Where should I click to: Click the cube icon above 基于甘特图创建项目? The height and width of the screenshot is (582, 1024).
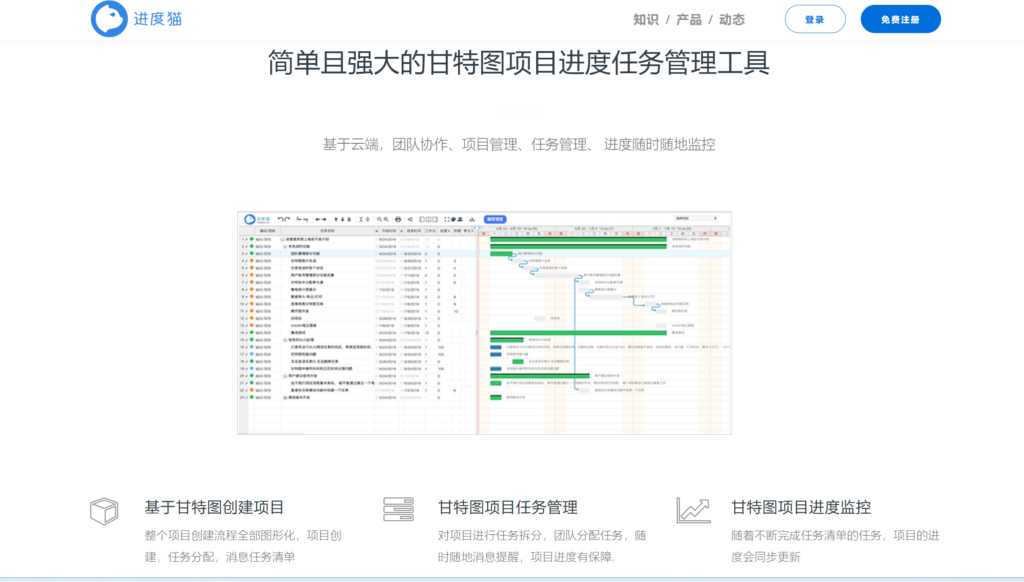104,510
